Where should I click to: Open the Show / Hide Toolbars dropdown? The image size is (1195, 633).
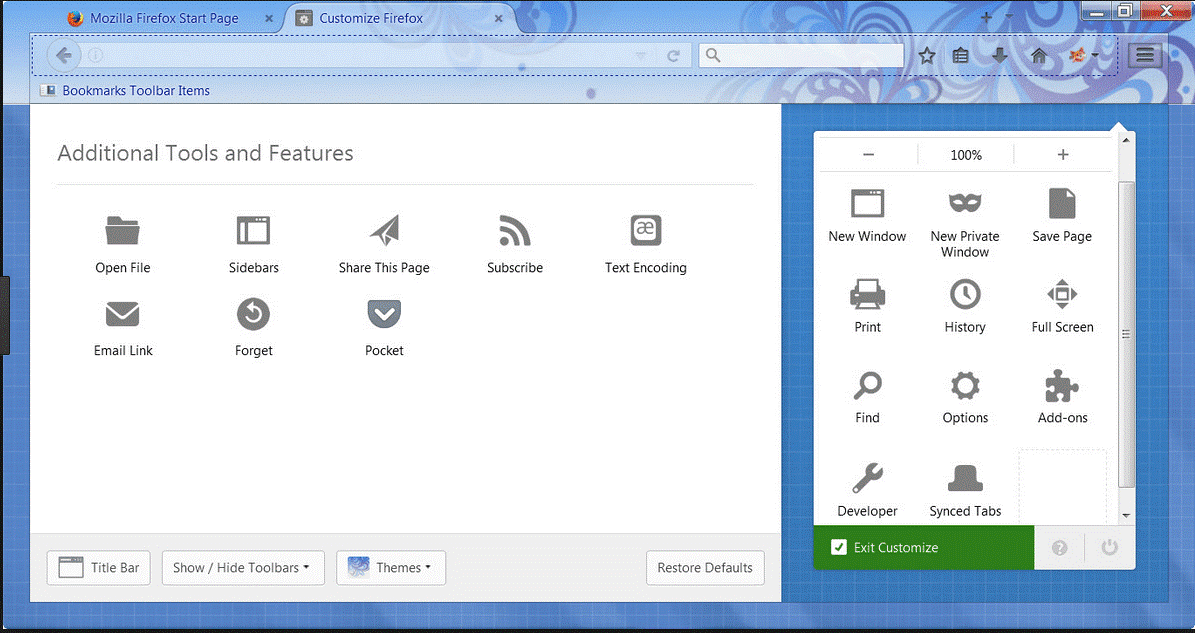(x=243, y=567)
